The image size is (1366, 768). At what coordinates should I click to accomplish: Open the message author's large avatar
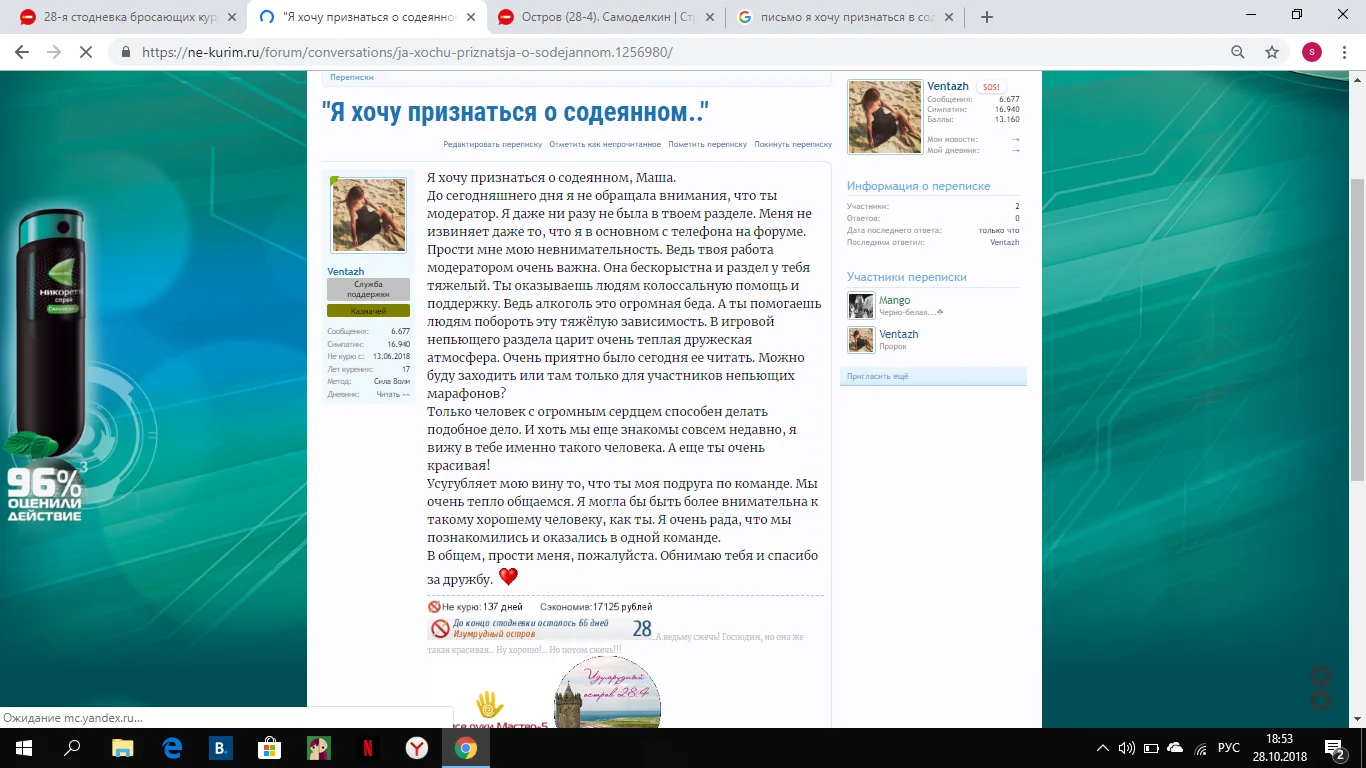pyautogui.click(x=368, y=216)
